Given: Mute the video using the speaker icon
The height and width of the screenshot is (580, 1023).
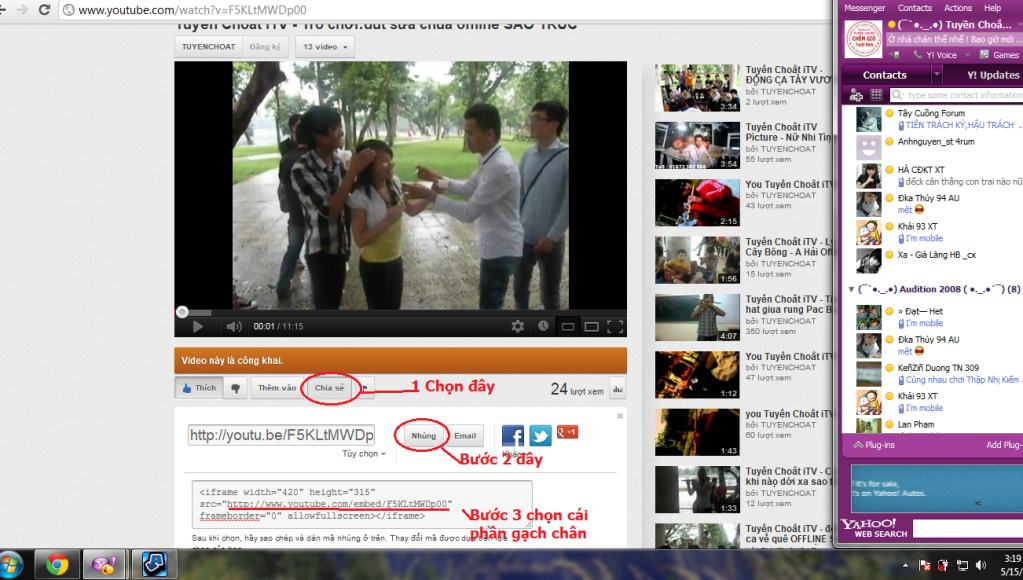Looking at the screenshot, I should click(x=232, y=326).
